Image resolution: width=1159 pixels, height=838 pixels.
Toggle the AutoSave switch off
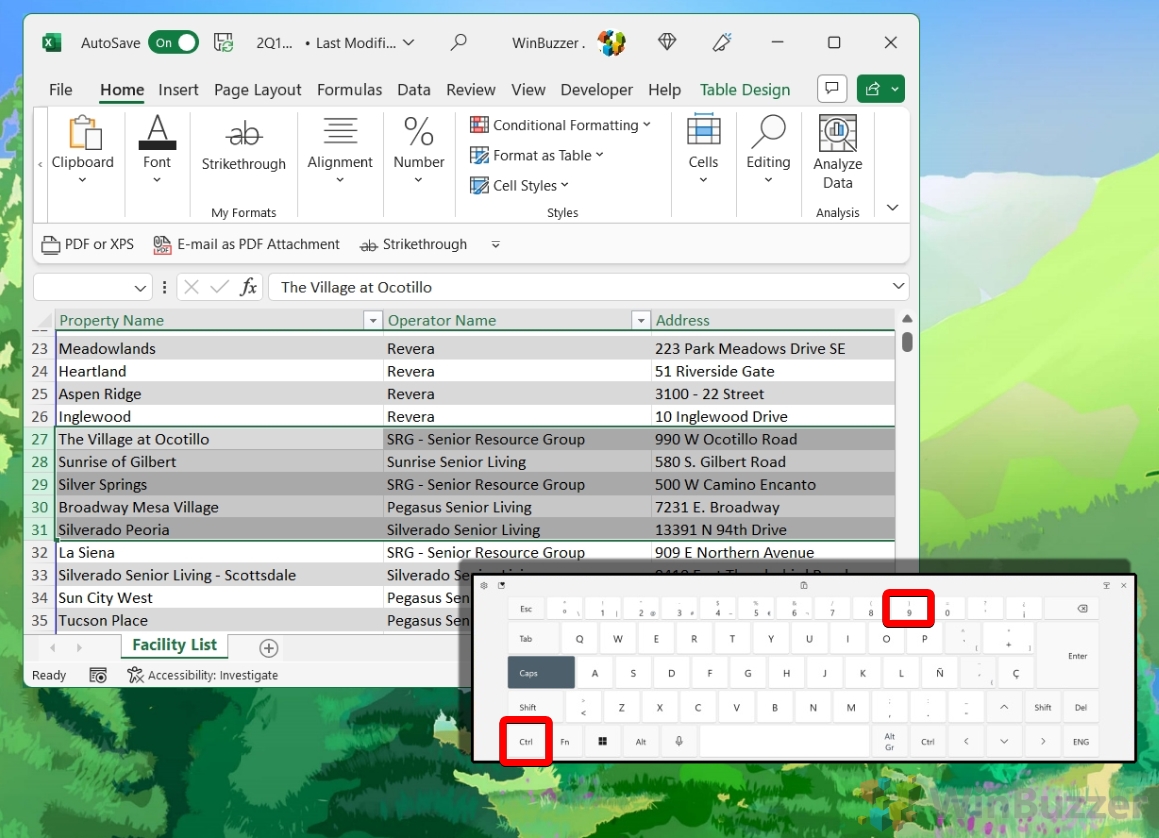(173, 43)
